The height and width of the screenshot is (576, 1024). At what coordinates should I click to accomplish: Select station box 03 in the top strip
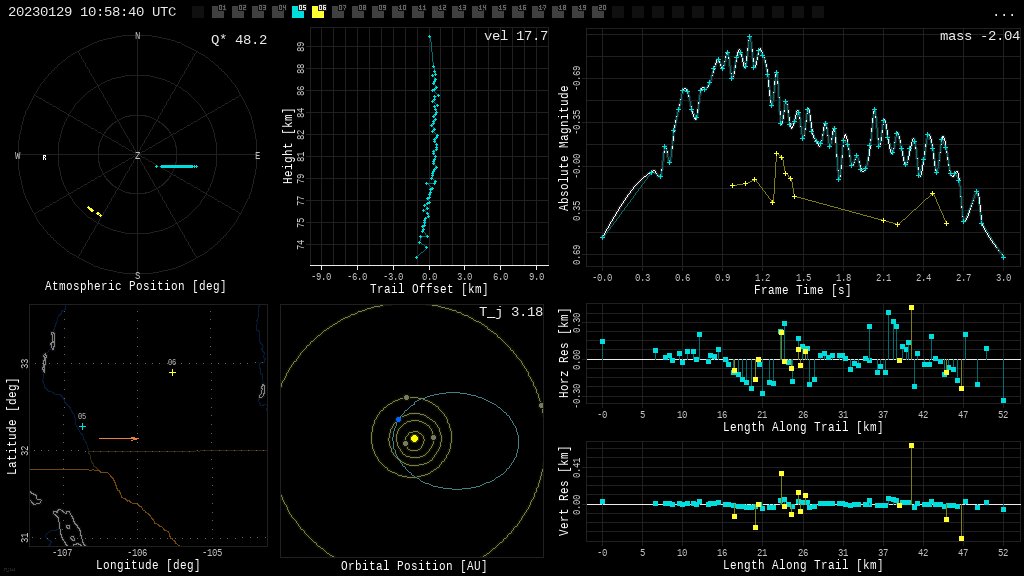(x=259, y=12)
